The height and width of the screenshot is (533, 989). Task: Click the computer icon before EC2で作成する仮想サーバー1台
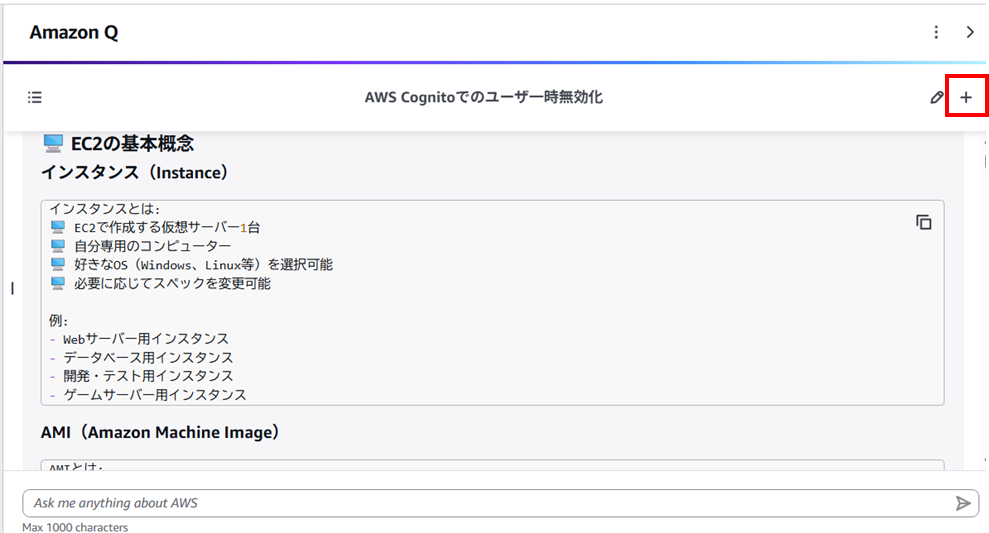(x=57, y=227)
